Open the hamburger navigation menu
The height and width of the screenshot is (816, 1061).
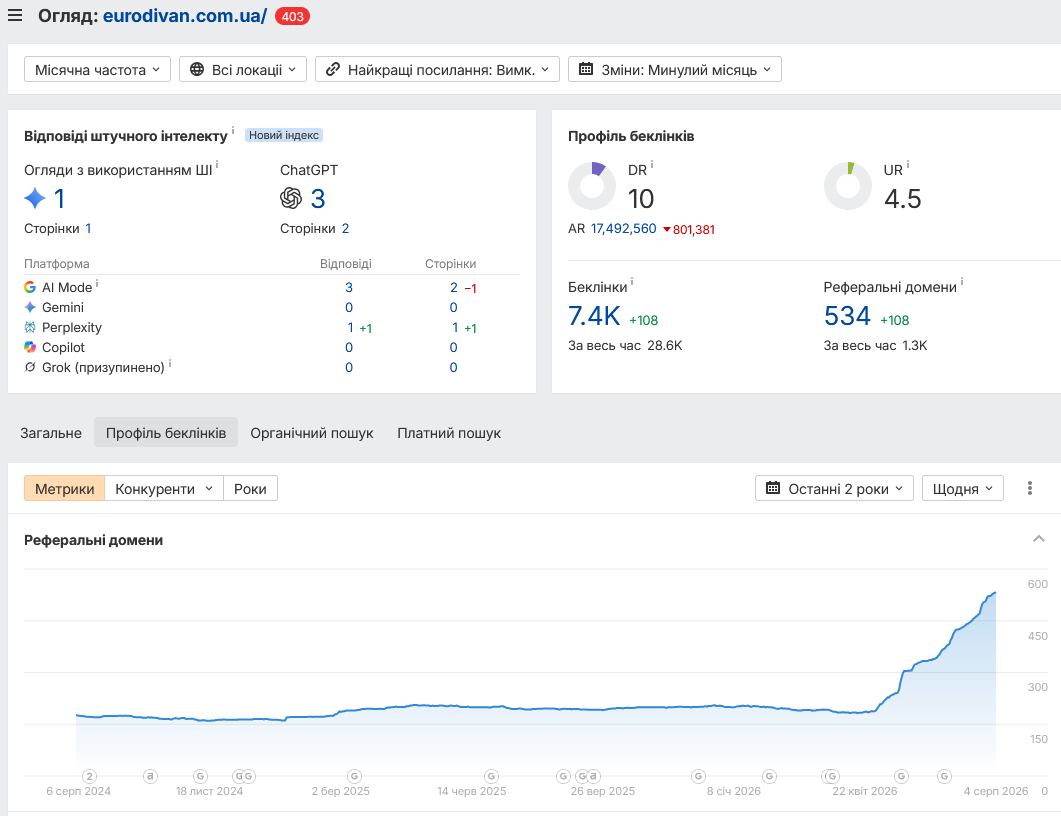click(x=15, y=16)
